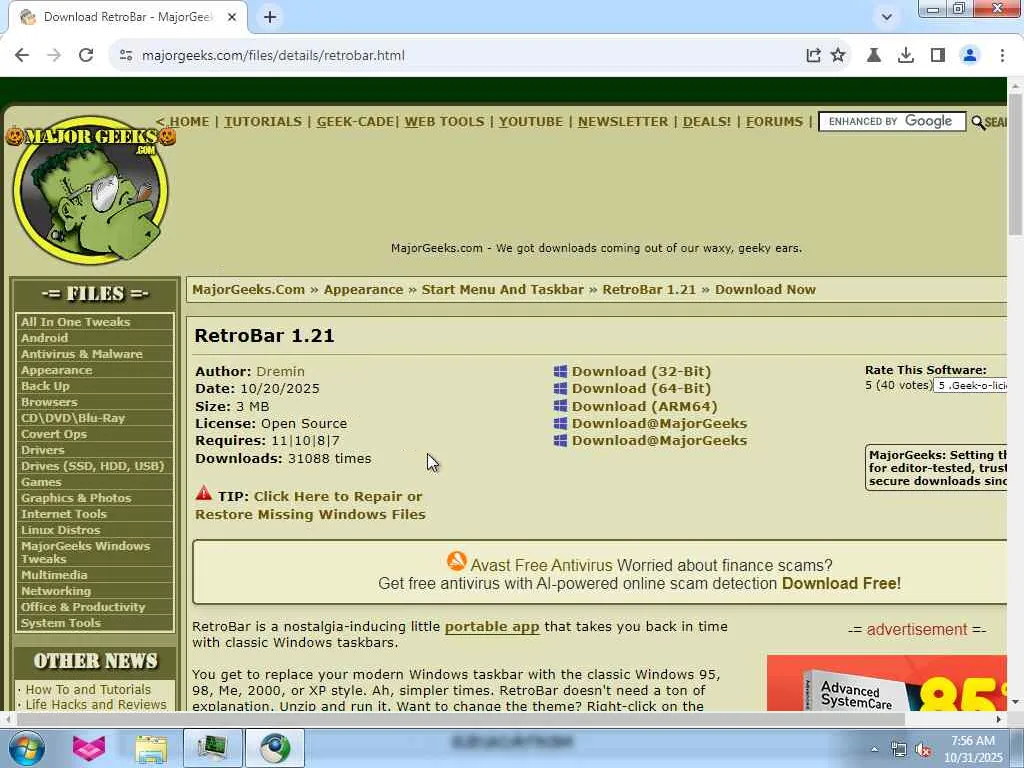The image size is (1024, 768).
Task: Open the rating Geek-o-licious dropdown
Action: coord(970,385)
